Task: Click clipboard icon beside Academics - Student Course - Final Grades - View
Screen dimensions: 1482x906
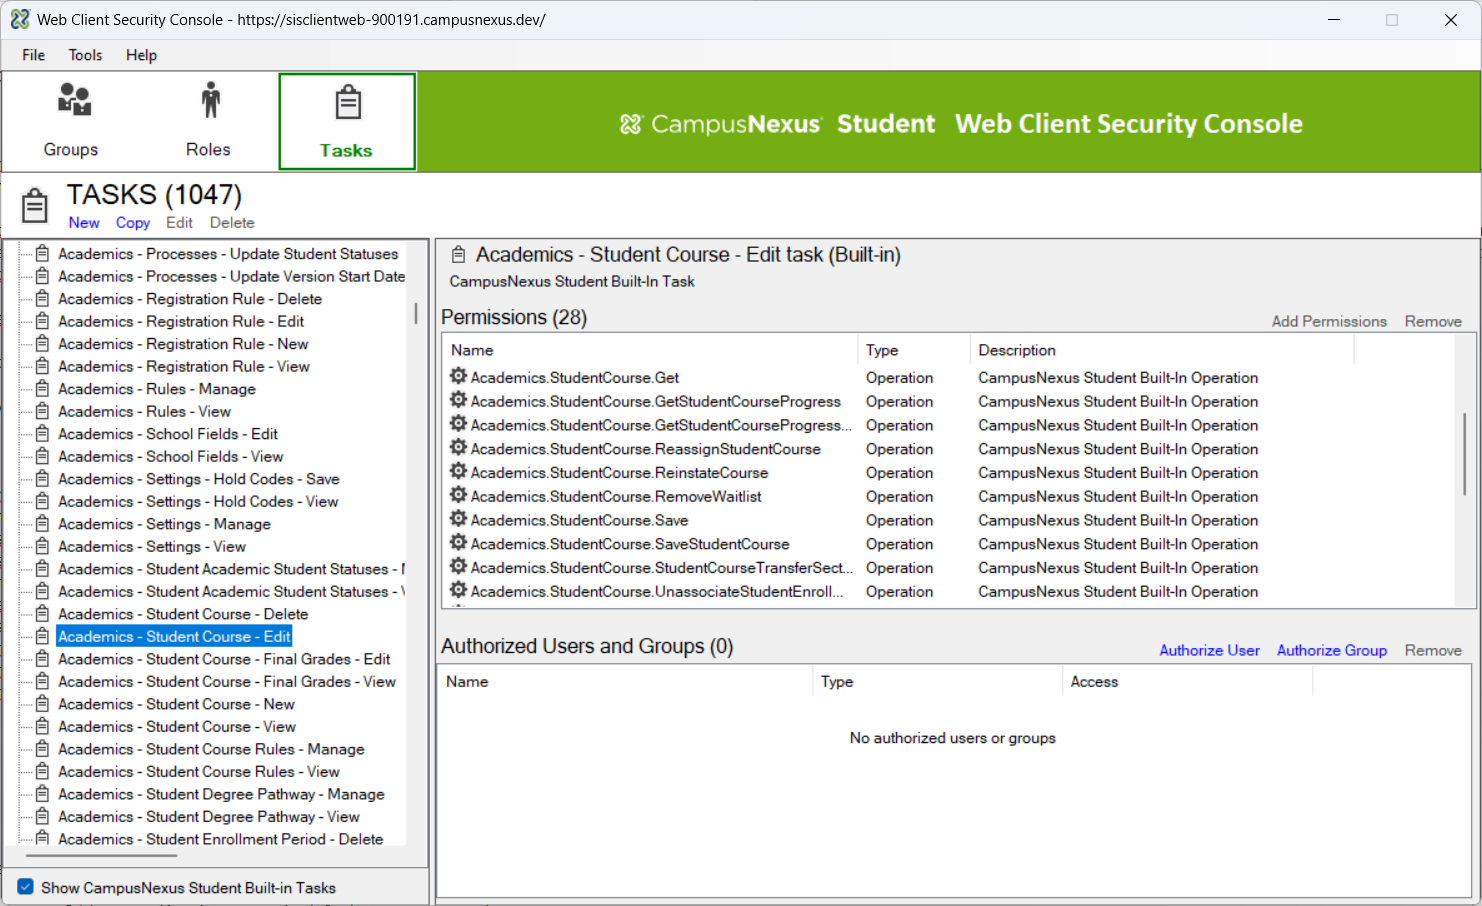Action: (42, 681)
